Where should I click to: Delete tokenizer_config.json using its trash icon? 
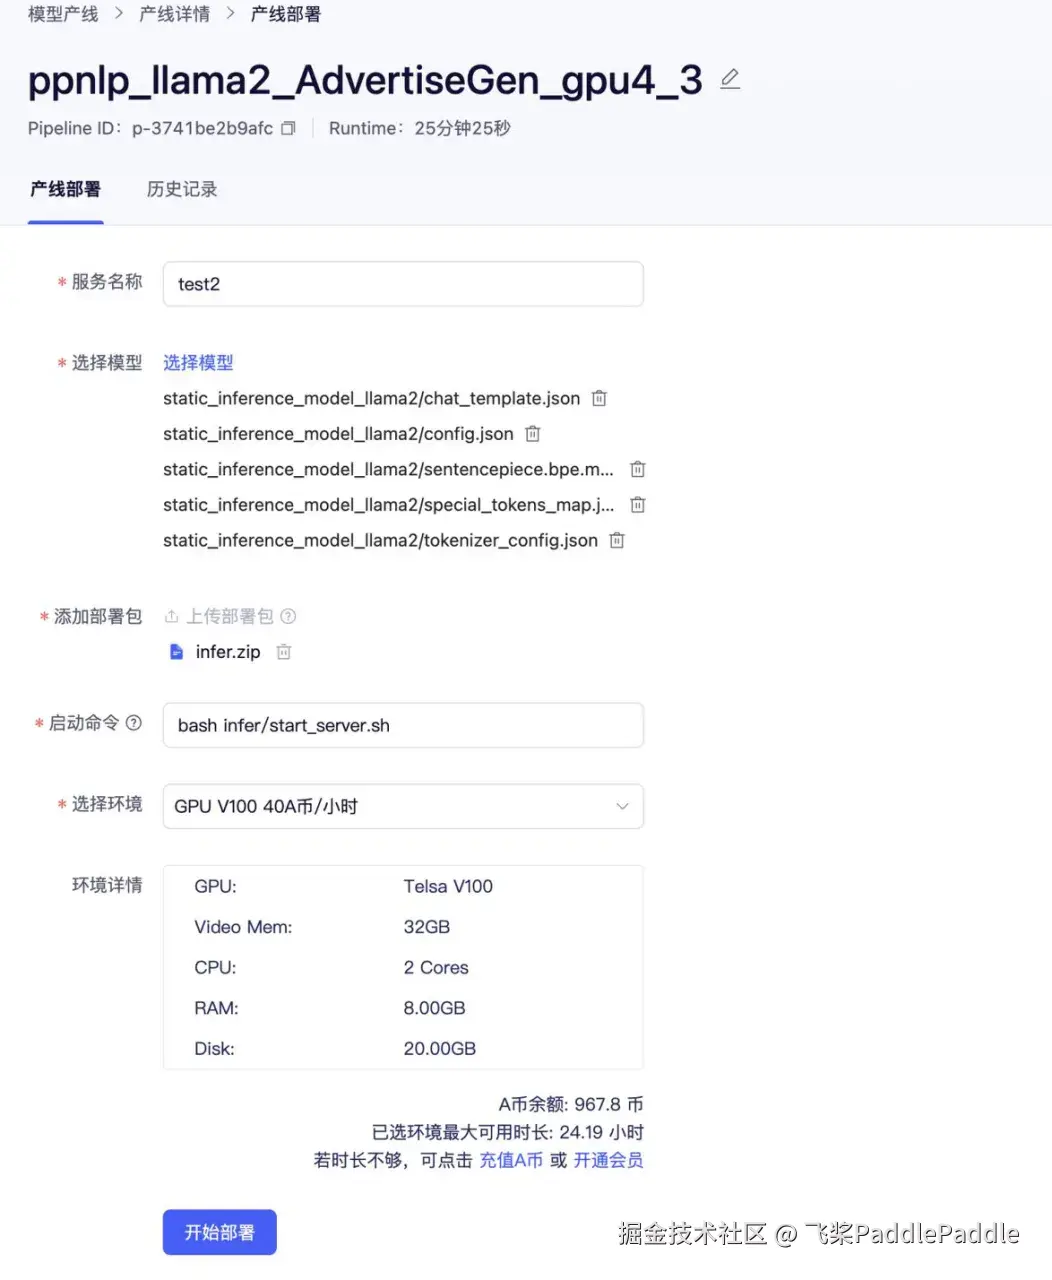point(616,540)
